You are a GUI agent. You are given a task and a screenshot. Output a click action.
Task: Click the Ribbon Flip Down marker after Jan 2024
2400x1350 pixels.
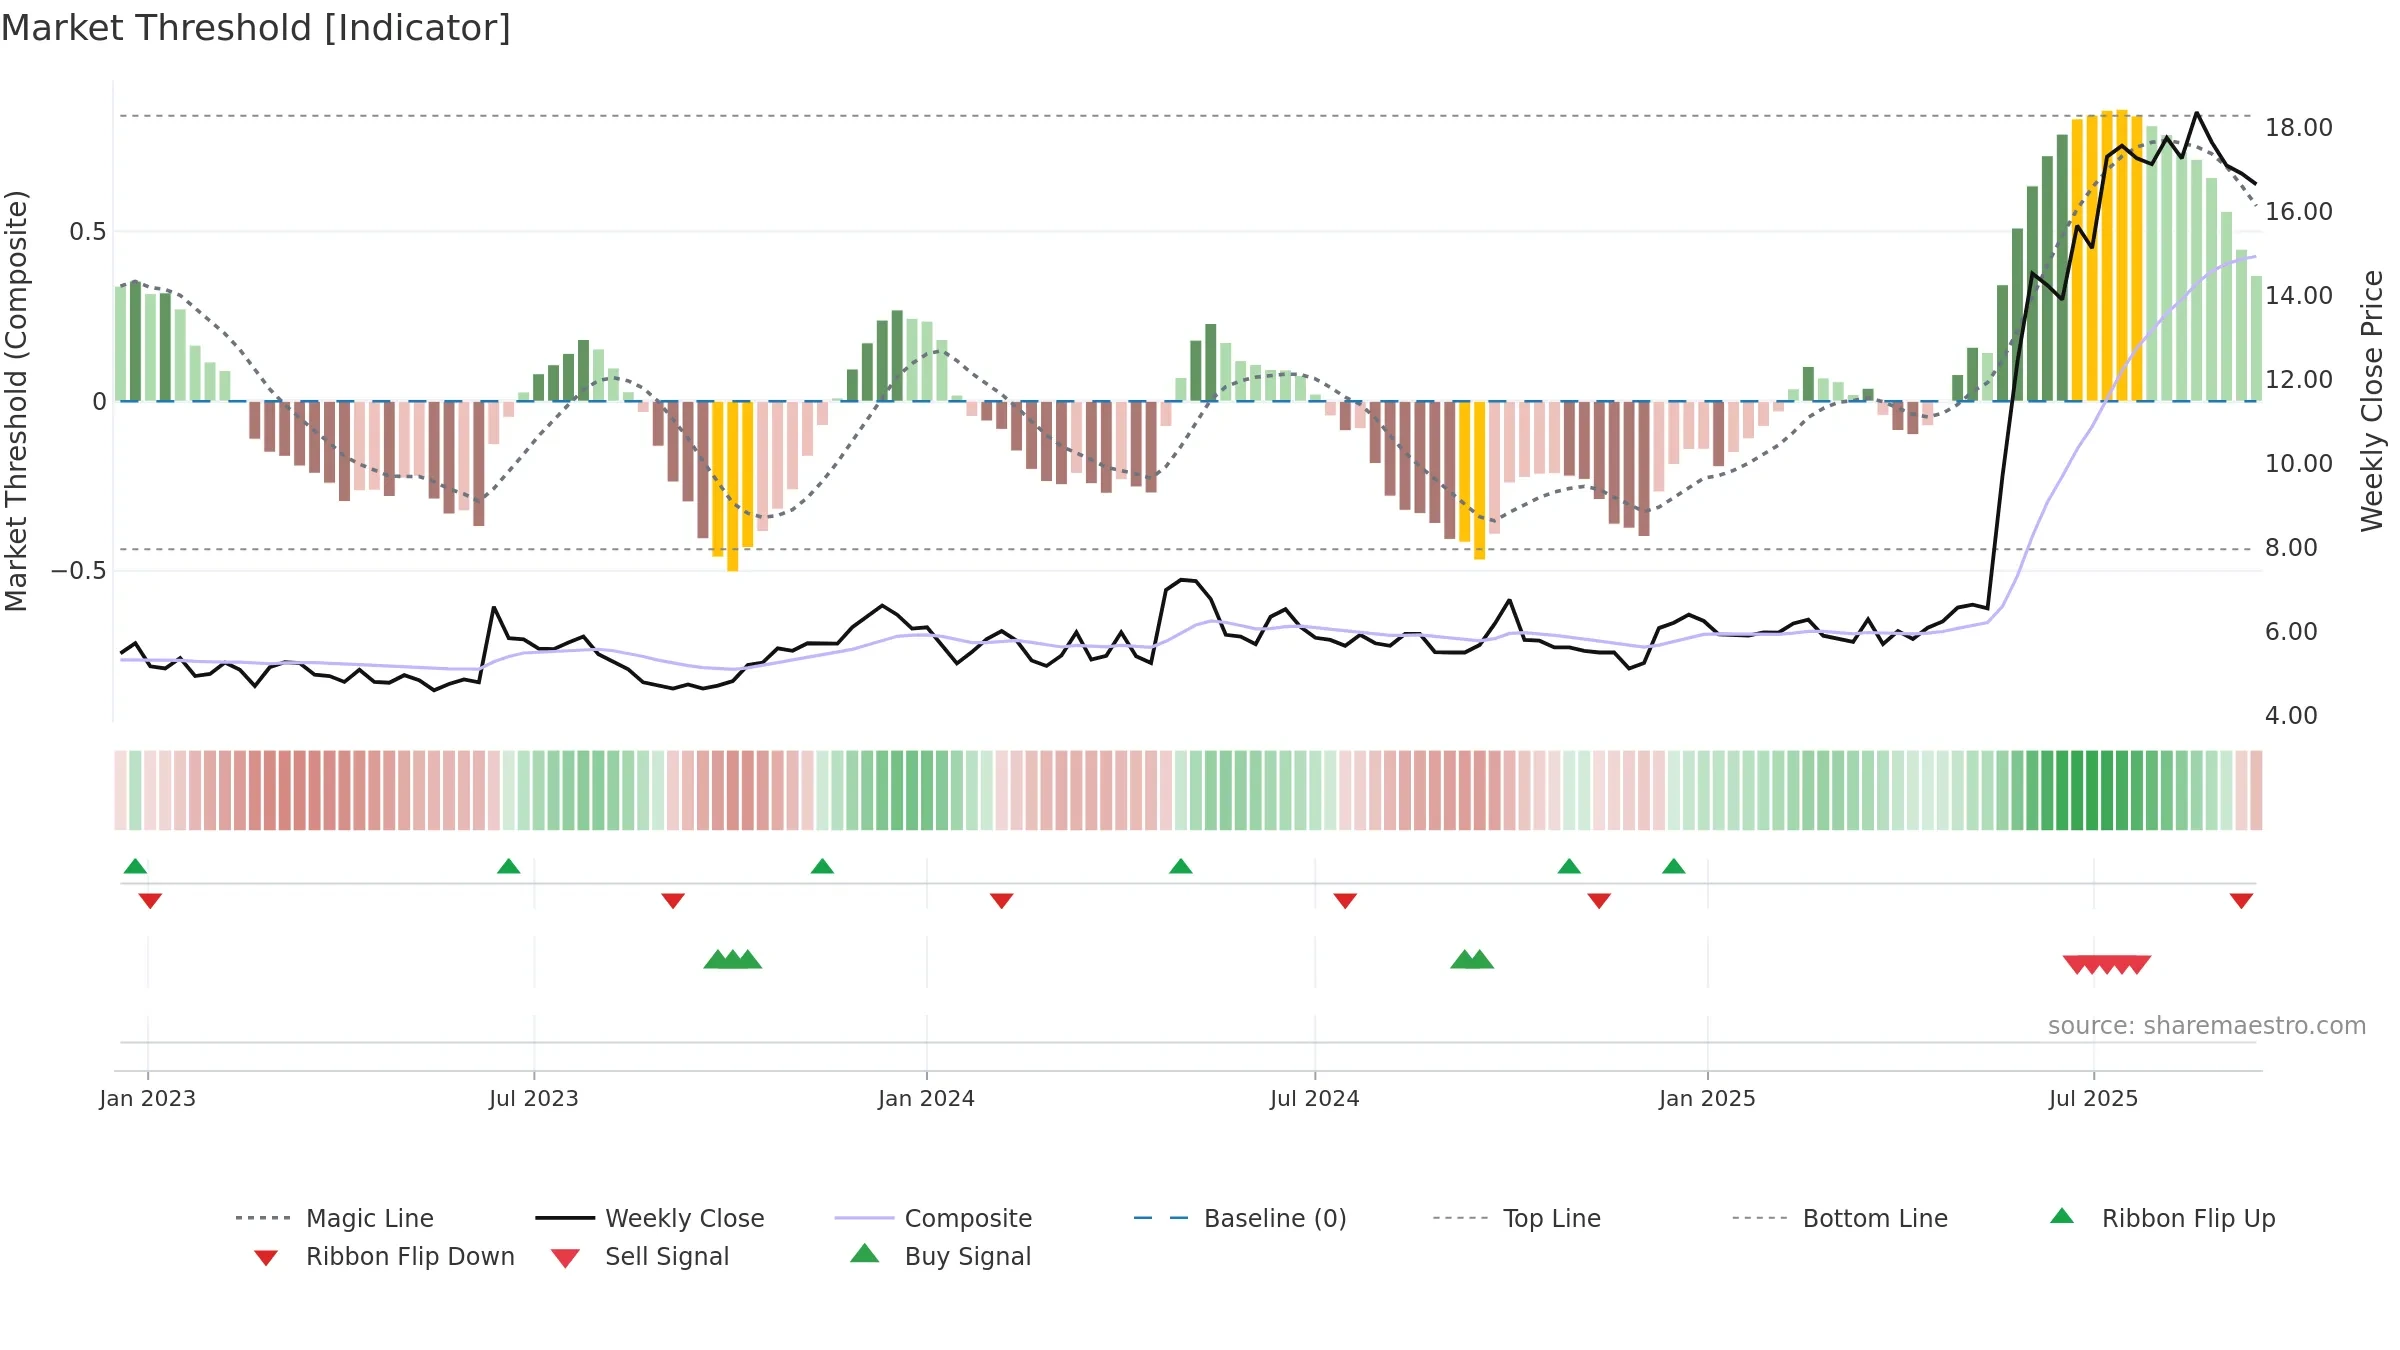1002,901
